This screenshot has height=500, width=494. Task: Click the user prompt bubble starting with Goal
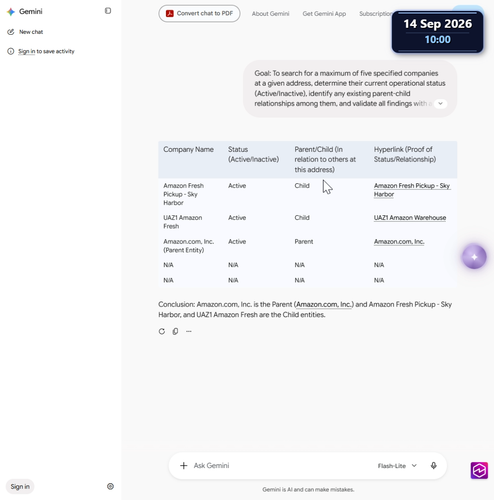tap(350, 88)
